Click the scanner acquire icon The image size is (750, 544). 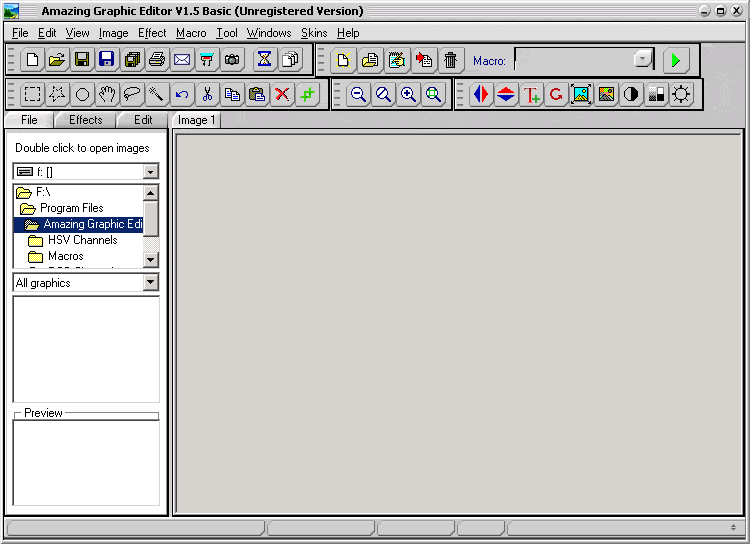(207, 60)
